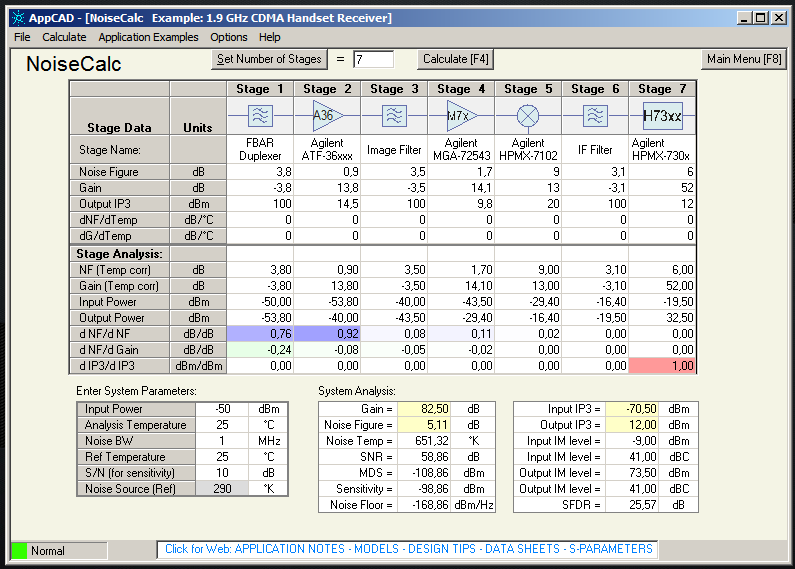Screen dimensions: 795x569
Task: Click the green d NF/d Gain cell -0,24
Action: pyautogui.click(x=260, y=350)
